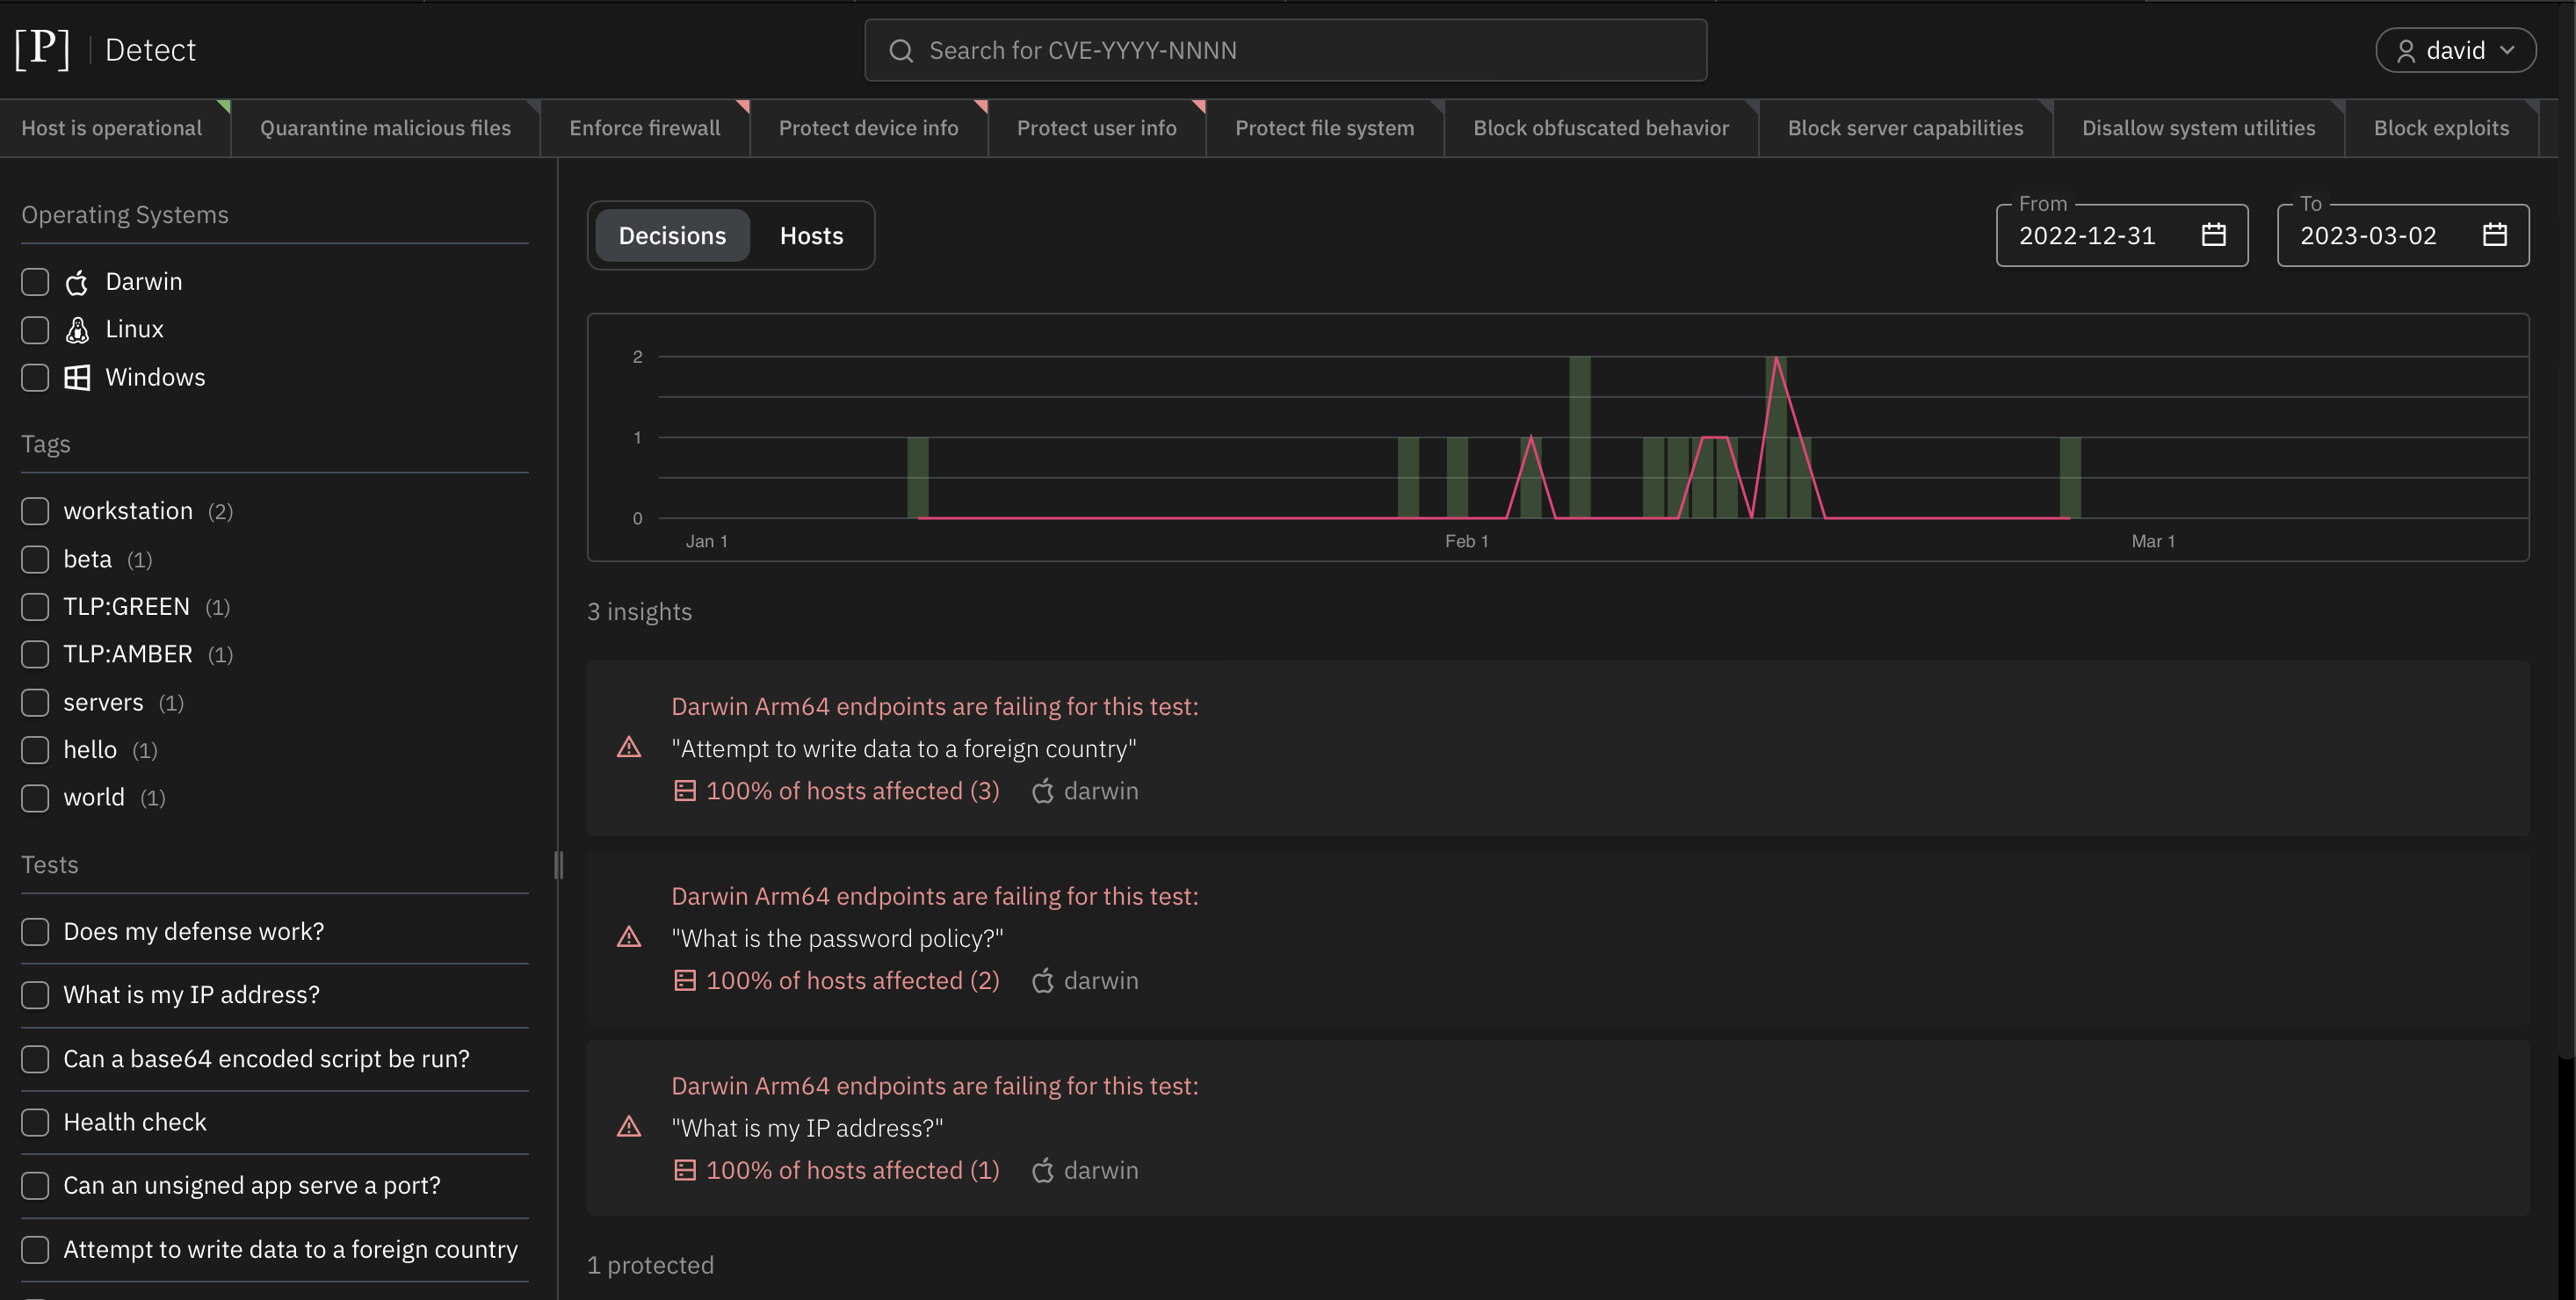Check the workstation tag filter
Image resolution: width=2576 pixels, height=1300 pixels.
coord(35,511)
